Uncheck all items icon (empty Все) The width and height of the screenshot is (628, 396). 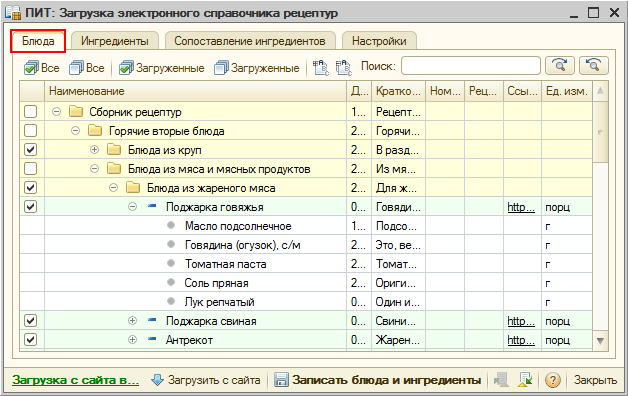coord(76,68)
